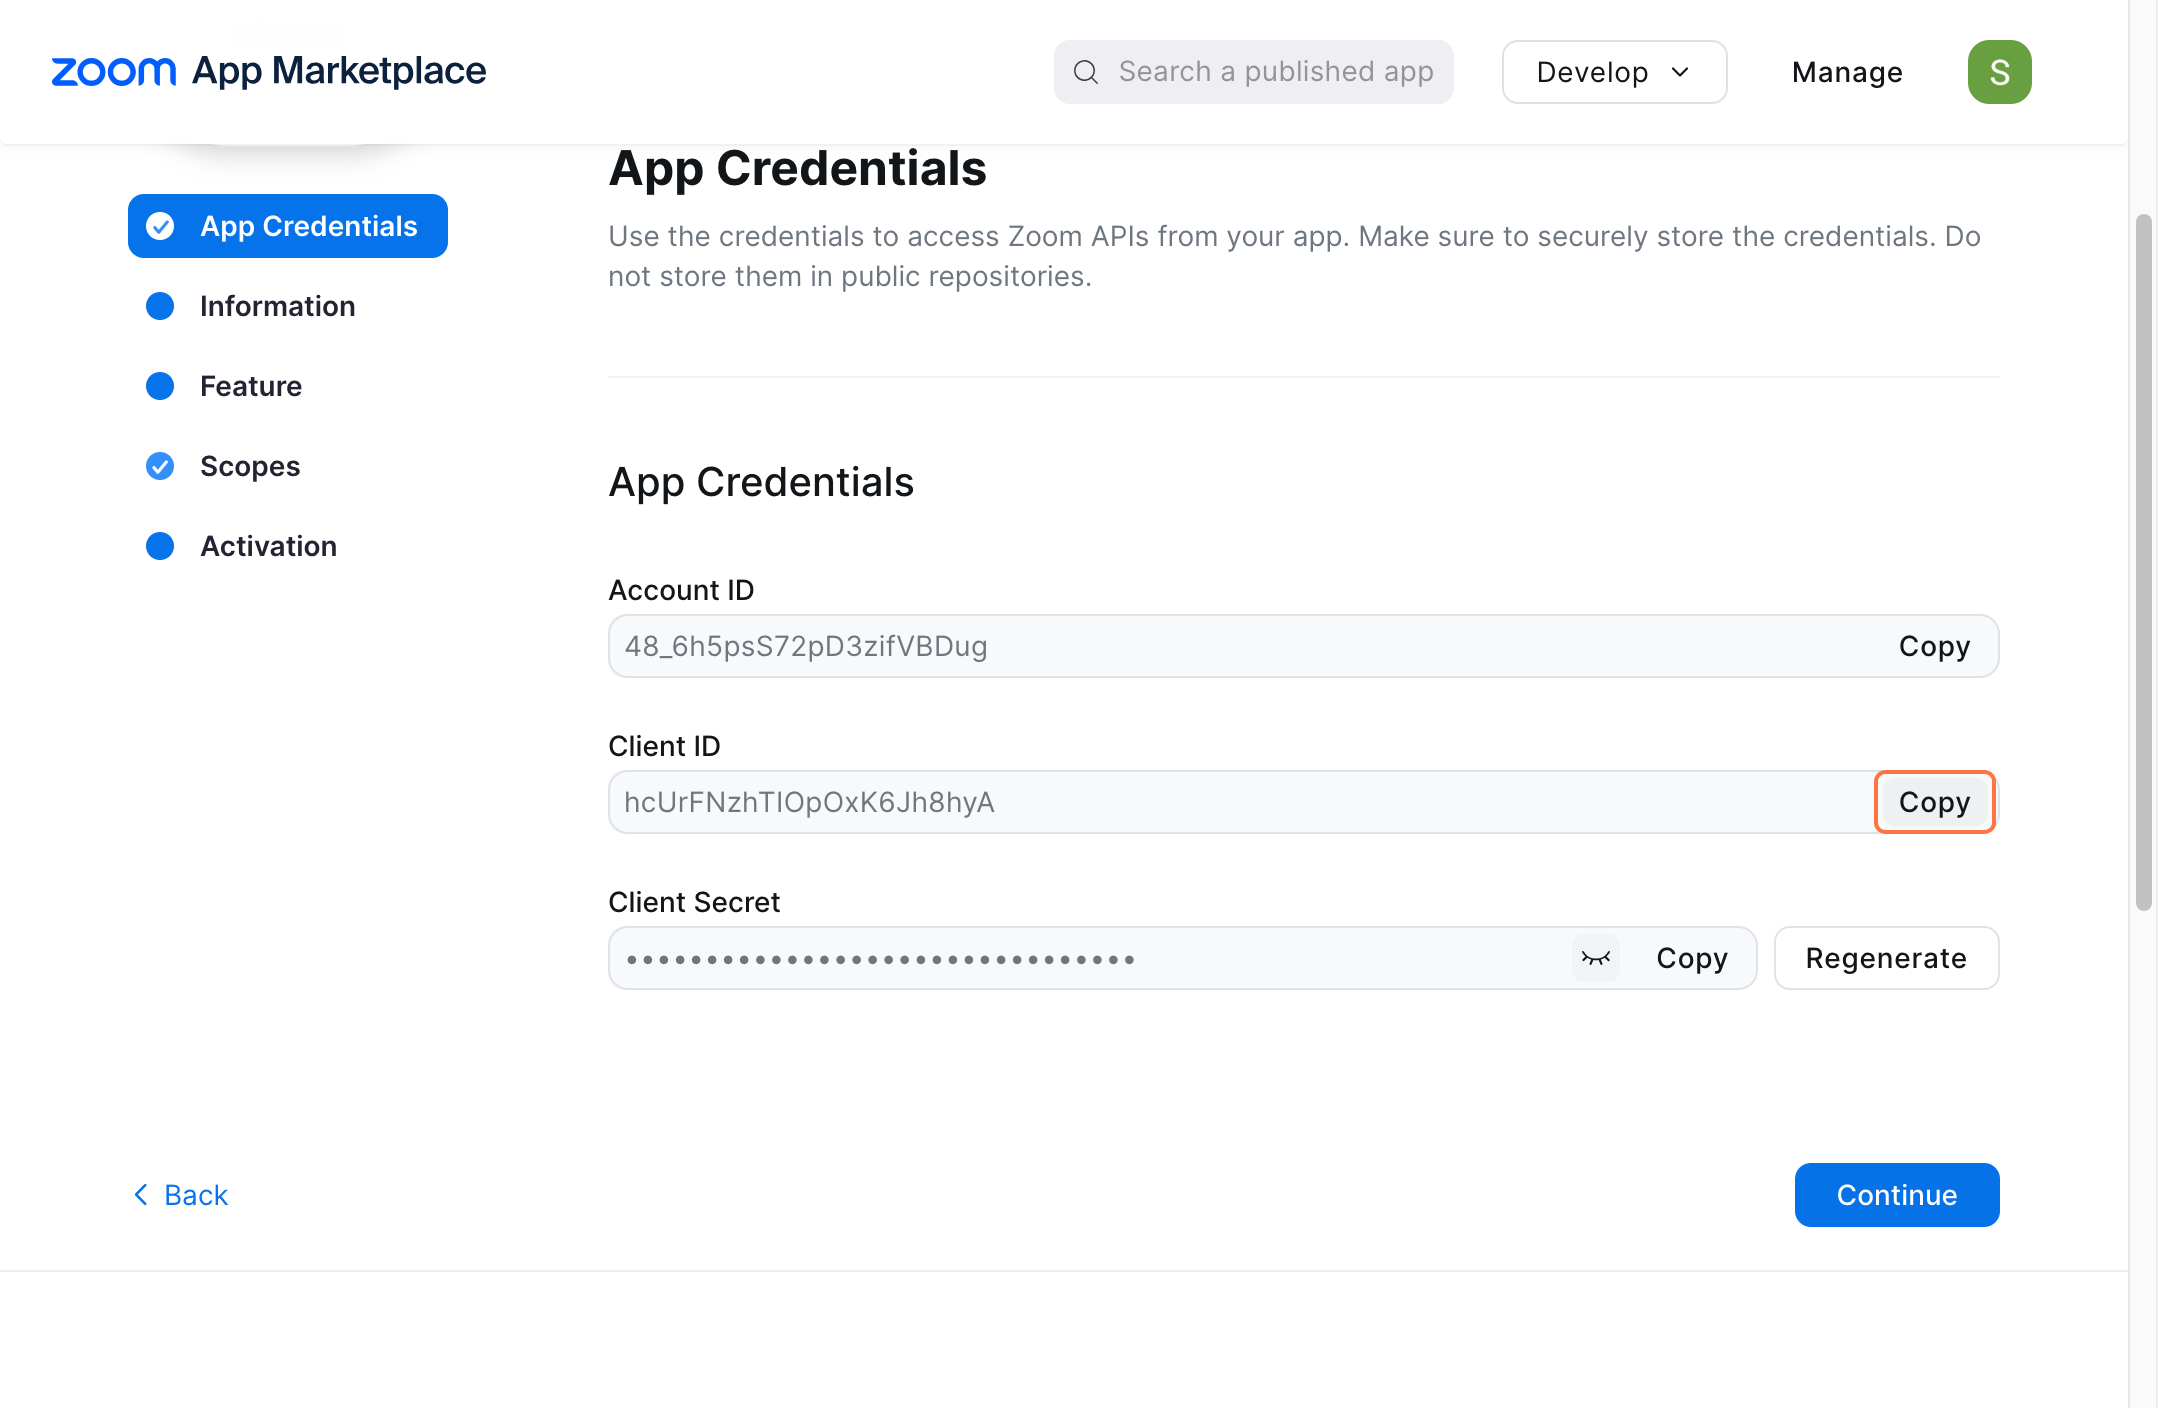Navigate to the Activation step
2158x1408 pixels.
point(268,546)
